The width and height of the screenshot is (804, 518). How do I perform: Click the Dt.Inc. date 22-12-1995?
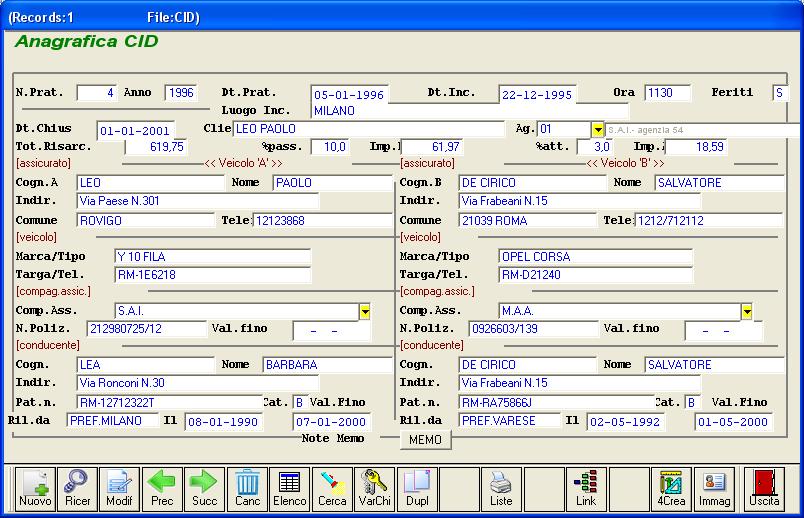(x=537, y=94)
